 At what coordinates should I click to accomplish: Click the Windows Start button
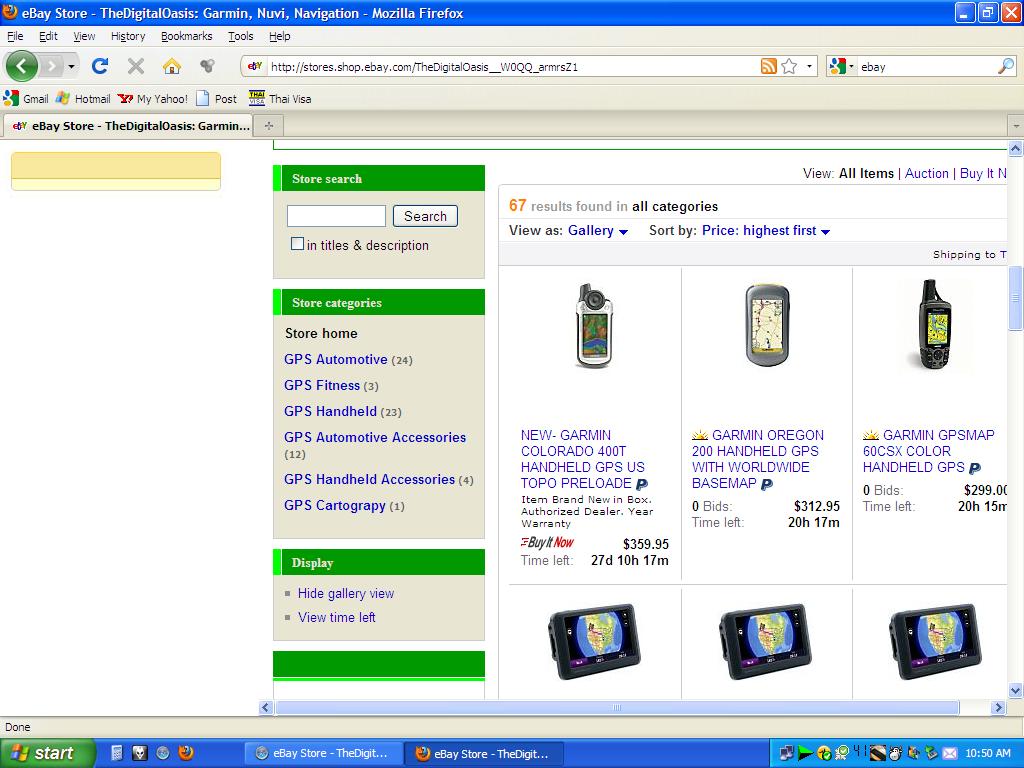coord(47,753)
